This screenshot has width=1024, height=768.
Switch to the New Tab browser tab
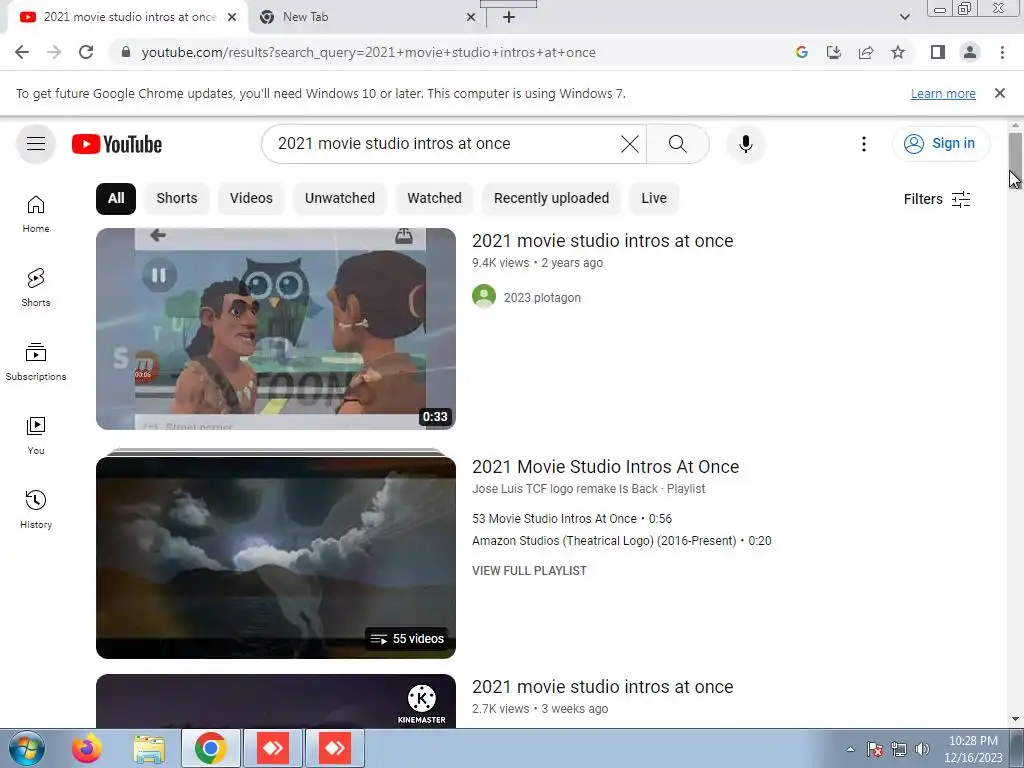369,17
